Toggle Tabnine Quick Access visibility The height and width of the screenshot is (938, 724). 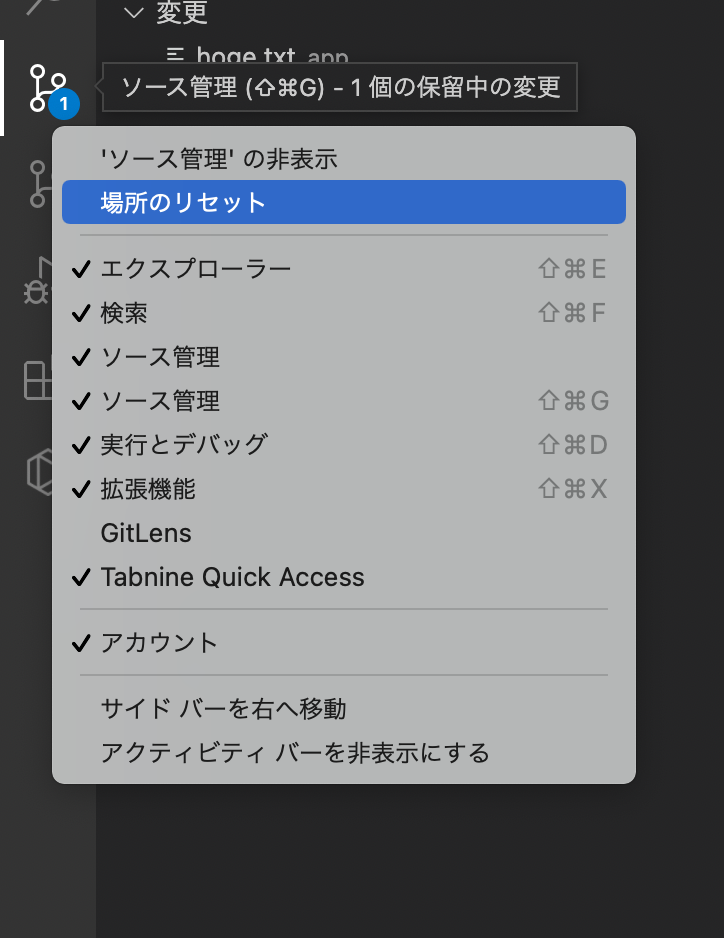(232, 577)
